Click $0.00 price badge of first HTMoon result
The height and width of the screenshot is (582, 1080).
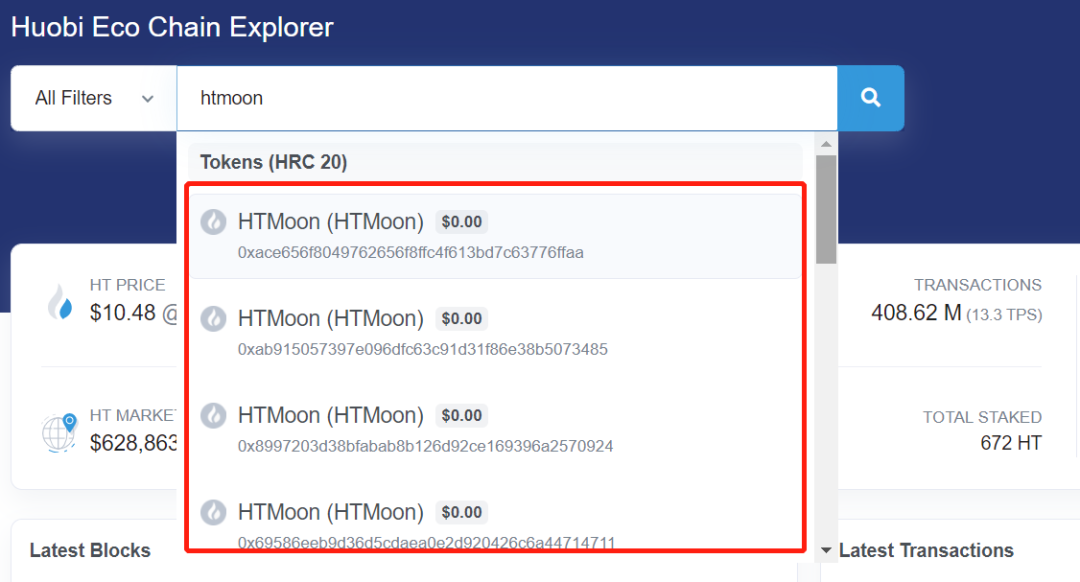[461, 222]
